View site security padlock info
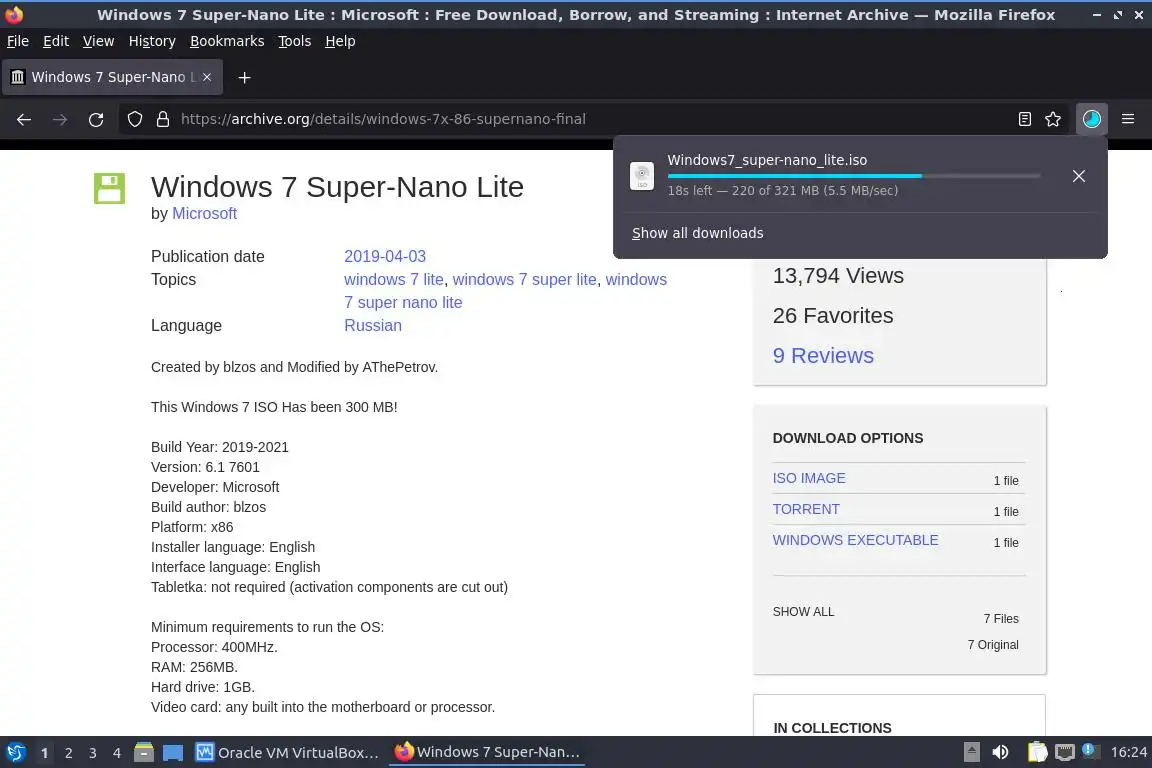Viewport: 1152px width, 768px height. pyautogui.click(x=162, y=119)
